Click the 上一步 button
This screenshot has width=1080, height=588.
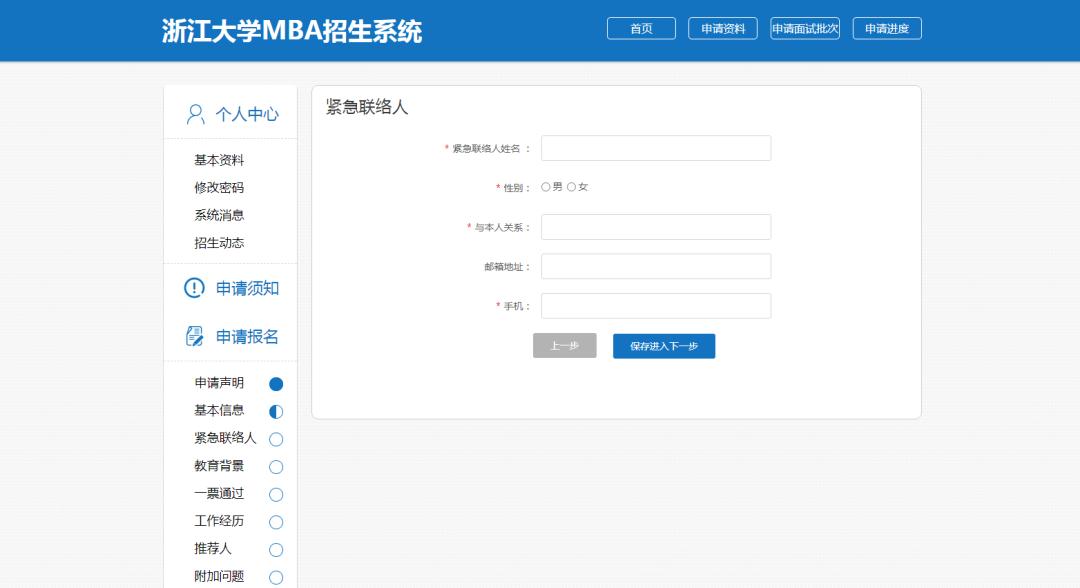click(x=564, y=346)
